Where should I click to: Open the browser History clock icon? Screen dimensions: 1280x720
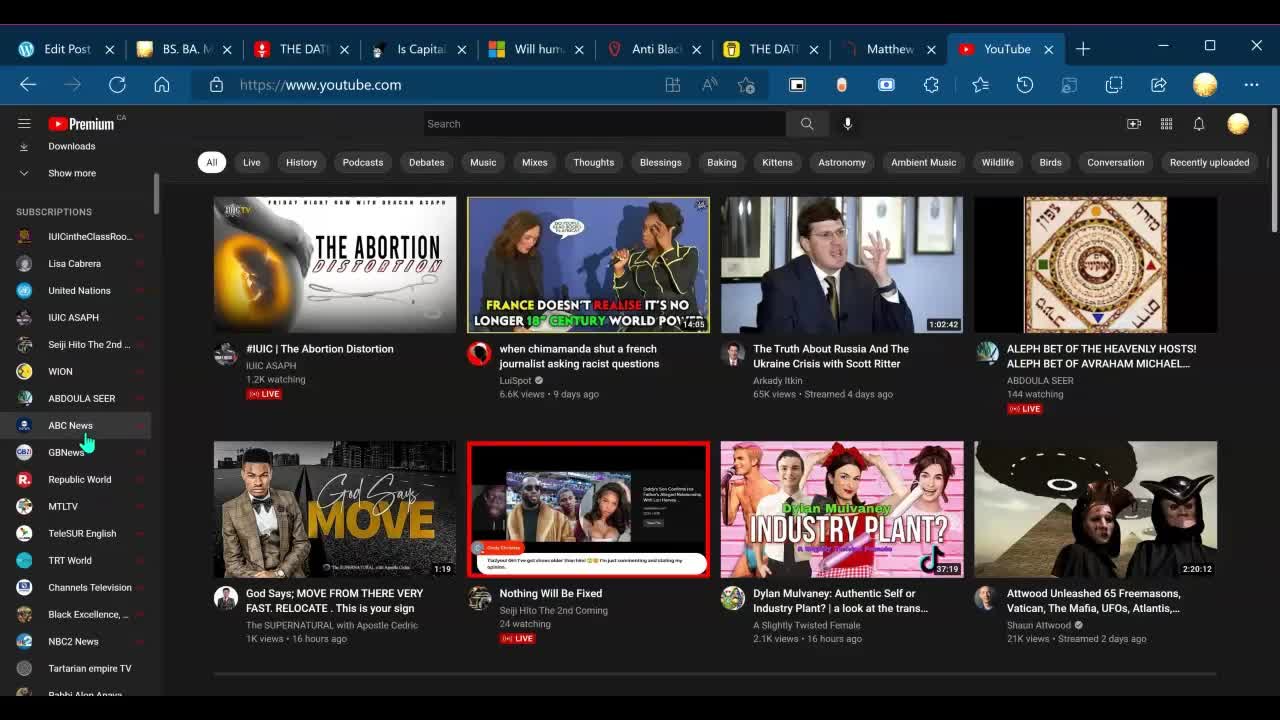(x=1025, y=85)
